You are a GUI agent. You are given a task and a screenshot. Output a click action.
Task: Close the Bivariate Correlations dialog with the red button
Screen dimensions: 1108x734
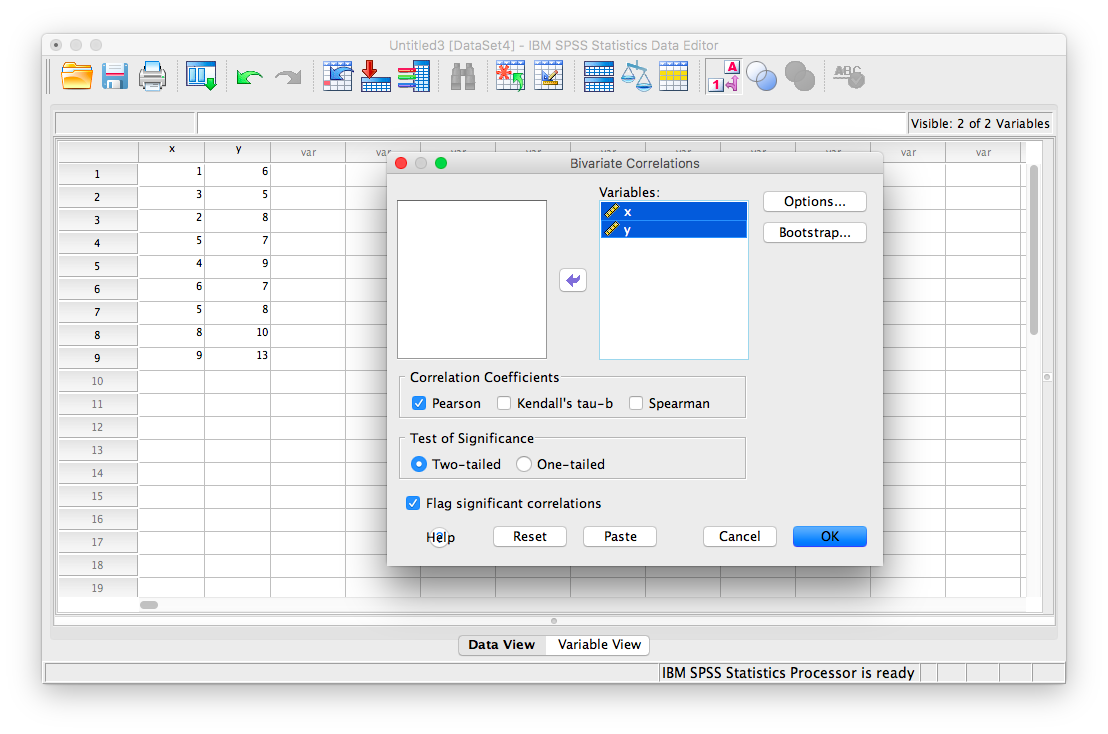(x=401, y=163)
